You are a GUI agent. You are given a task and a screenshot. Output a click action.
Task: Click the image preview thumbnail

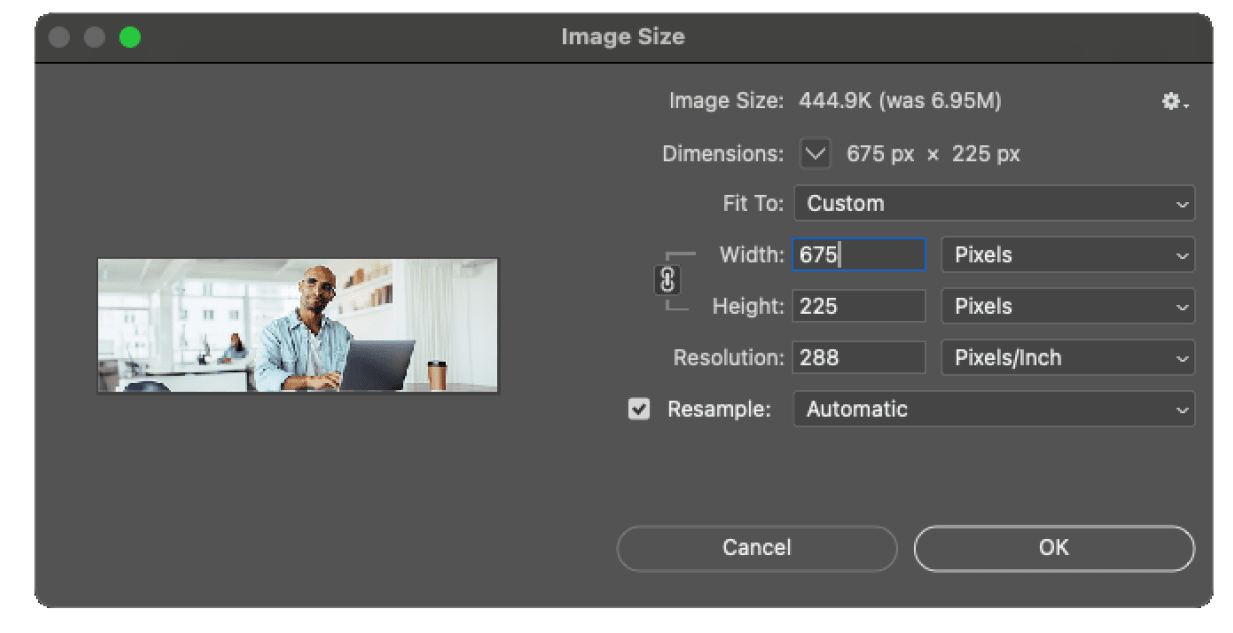click(297, 325)
